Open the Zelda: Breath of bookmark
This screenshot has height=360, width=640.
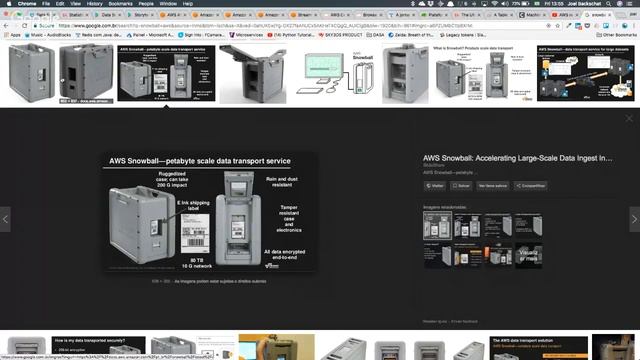(x=411, y=35)
